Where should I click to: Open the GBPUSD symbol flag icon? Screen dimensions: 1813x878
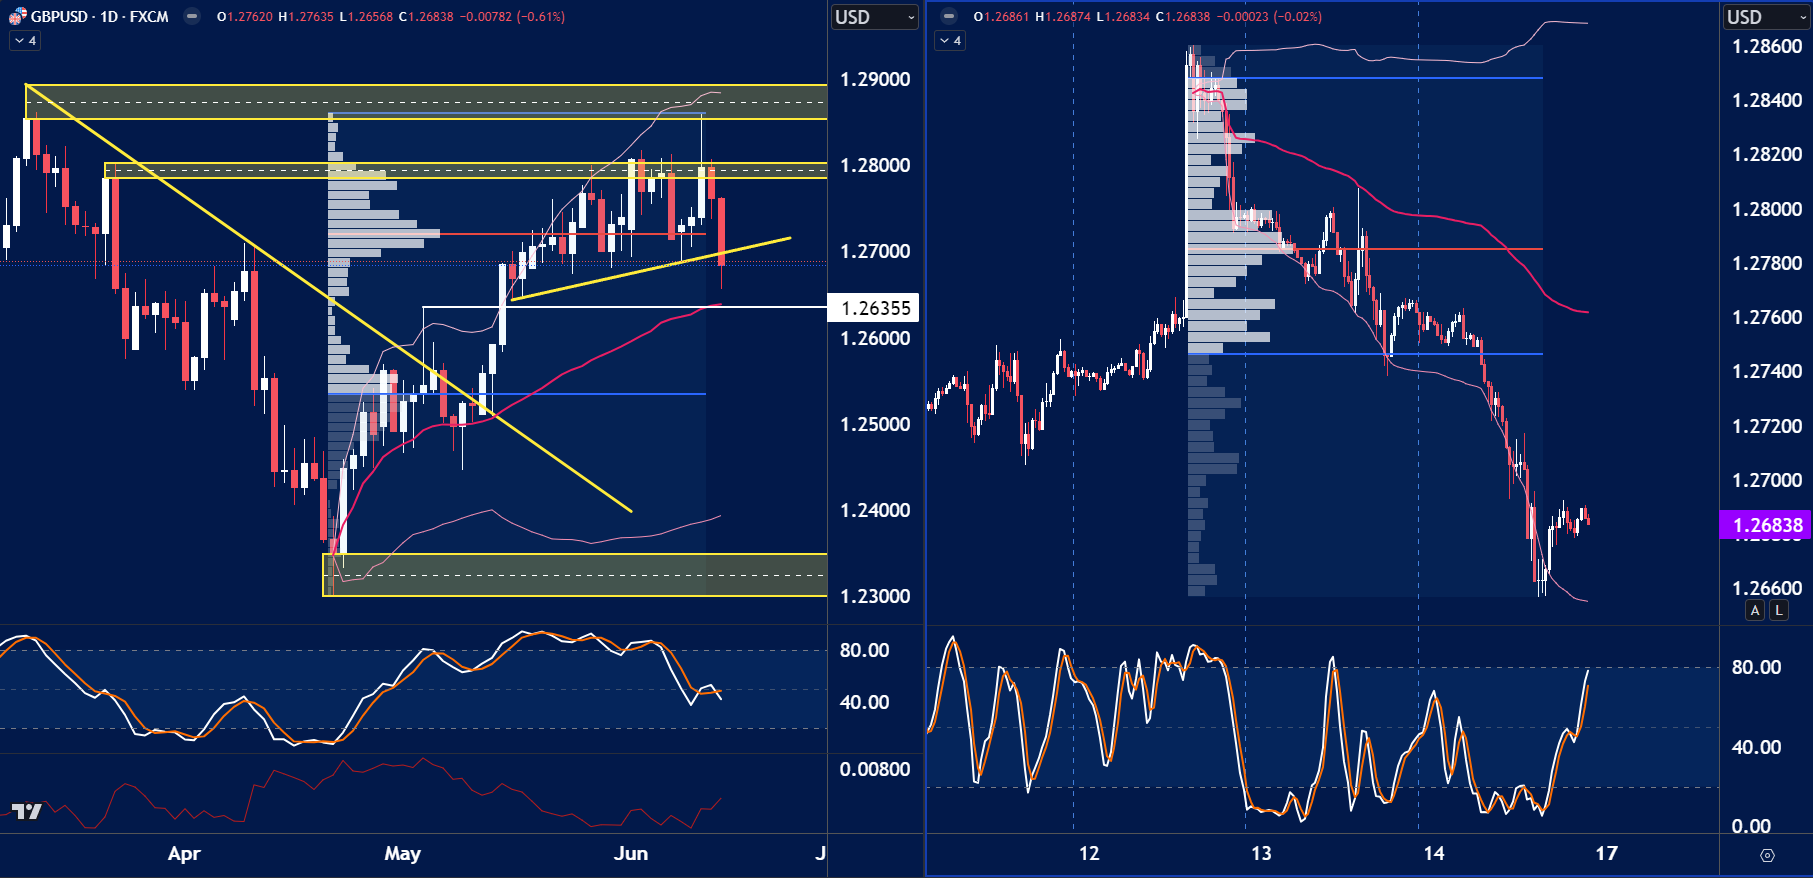[x=18, y=17]
